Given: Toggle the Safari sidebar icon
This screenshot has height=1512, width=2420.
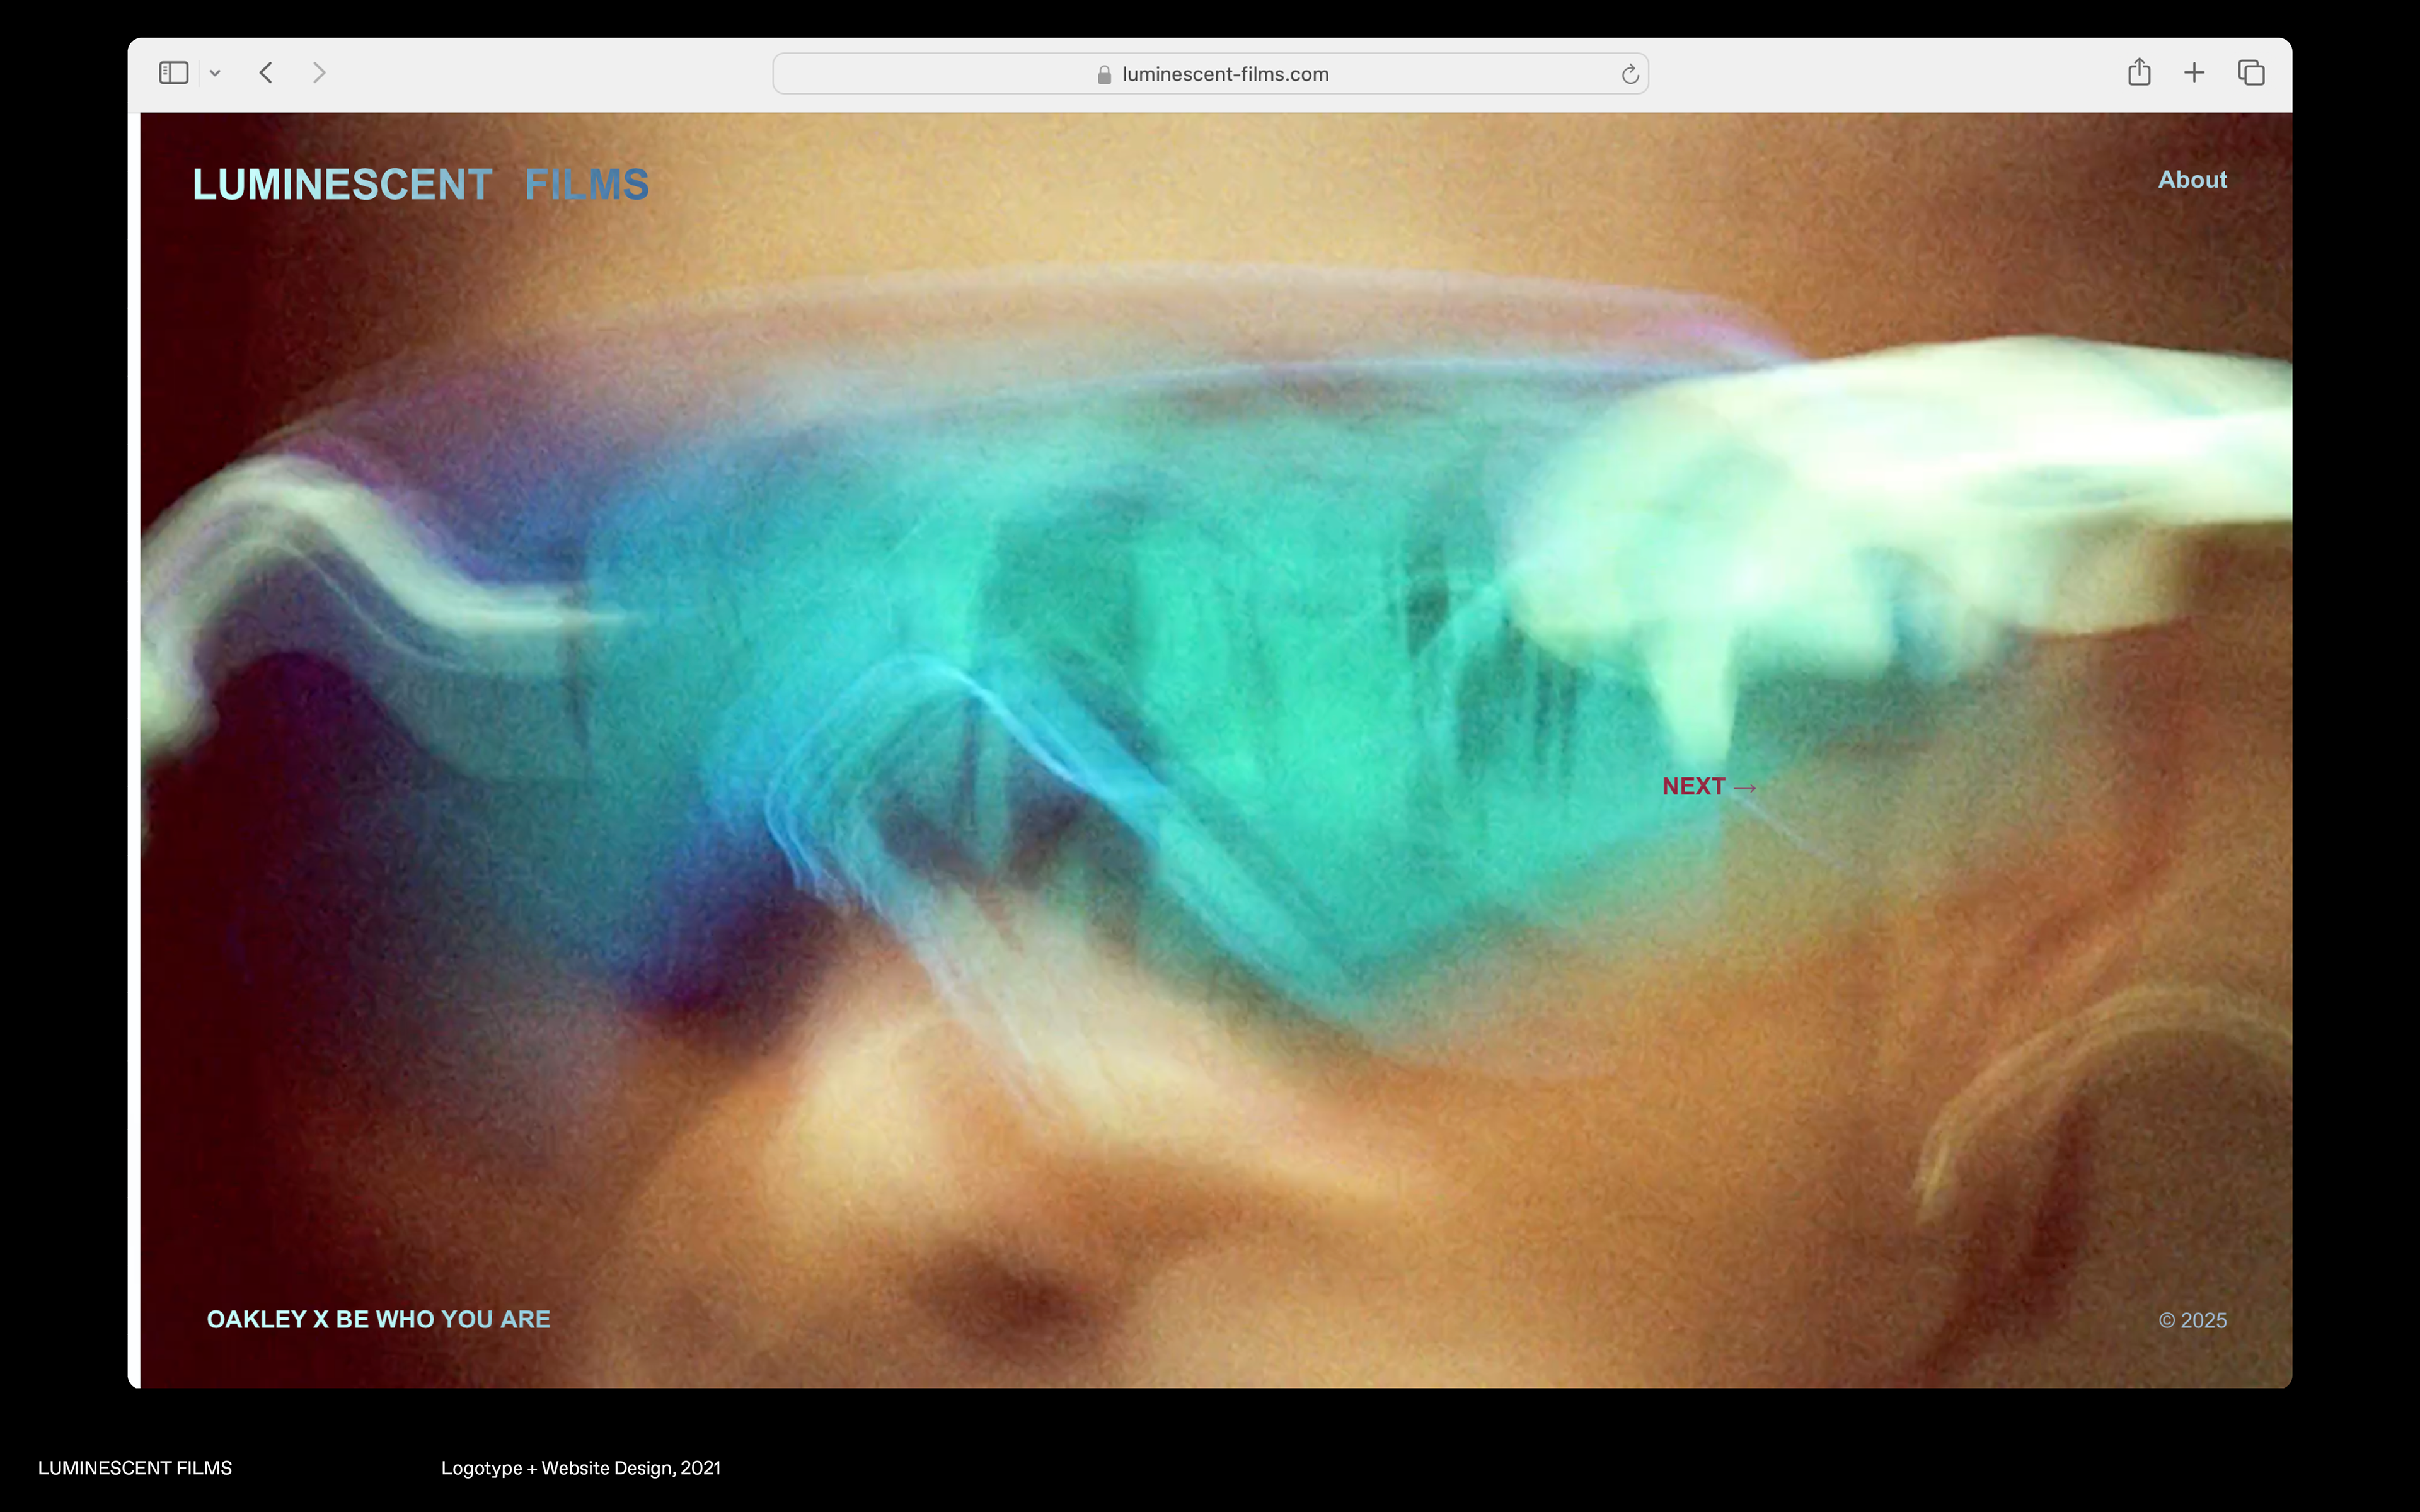Looking at the screenshot, I should [173, 73].
